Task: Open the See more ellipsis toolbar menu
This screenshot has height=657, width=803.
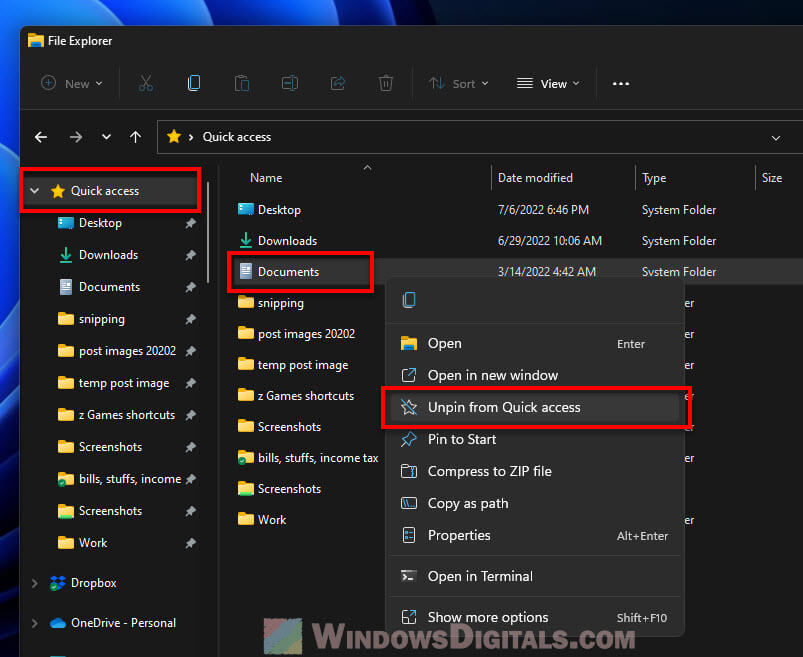Action: coord(620,84)
